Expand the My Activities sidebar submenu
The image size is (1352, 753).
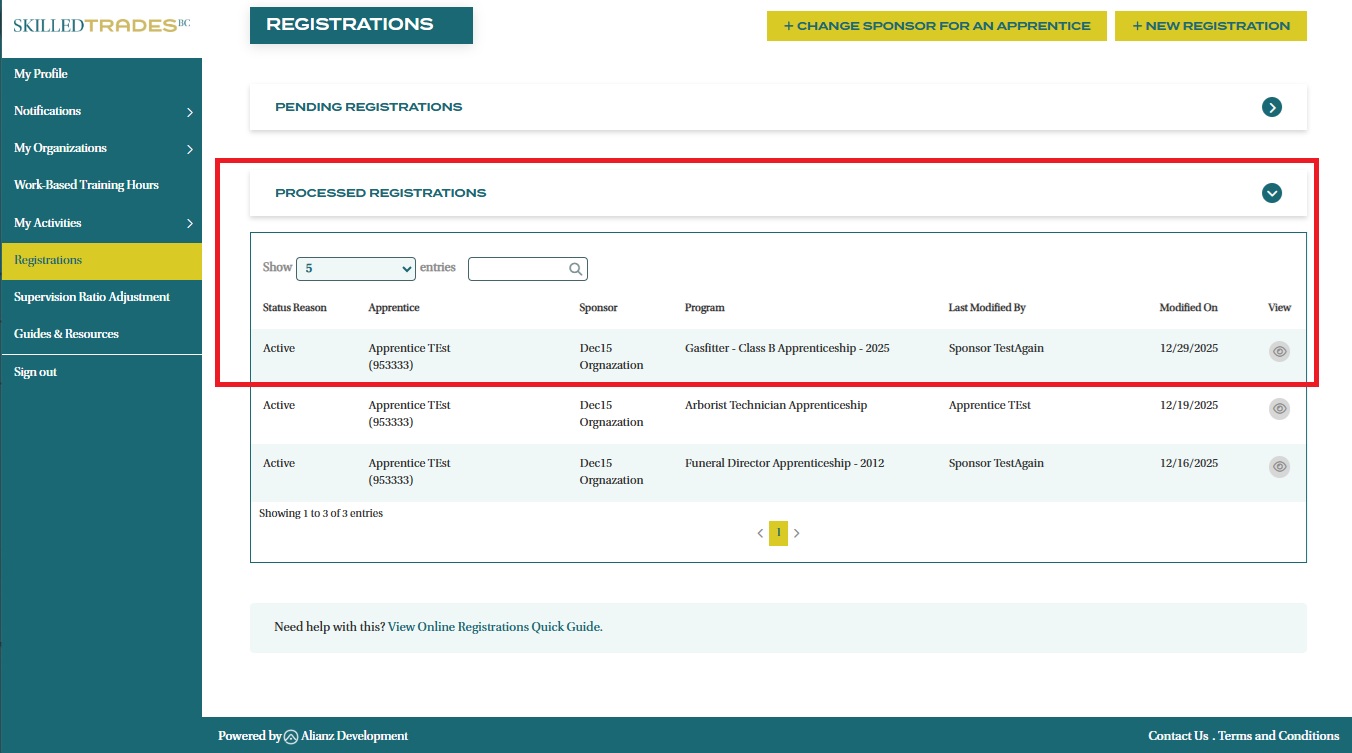(x=190, y=224)
